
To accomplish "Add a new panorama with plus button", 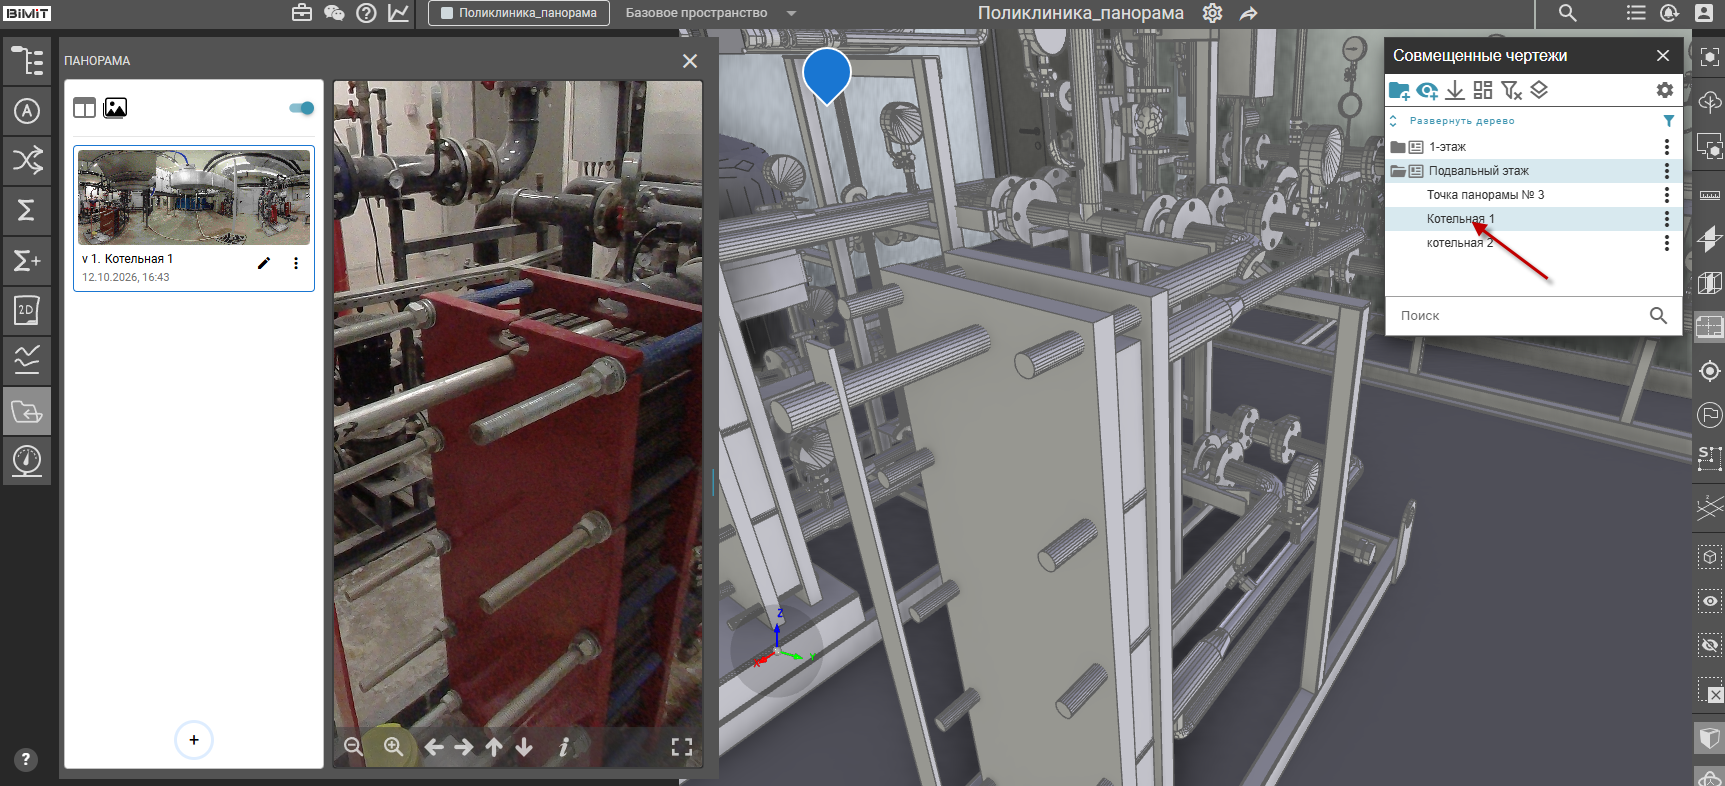I will [194, 740].
